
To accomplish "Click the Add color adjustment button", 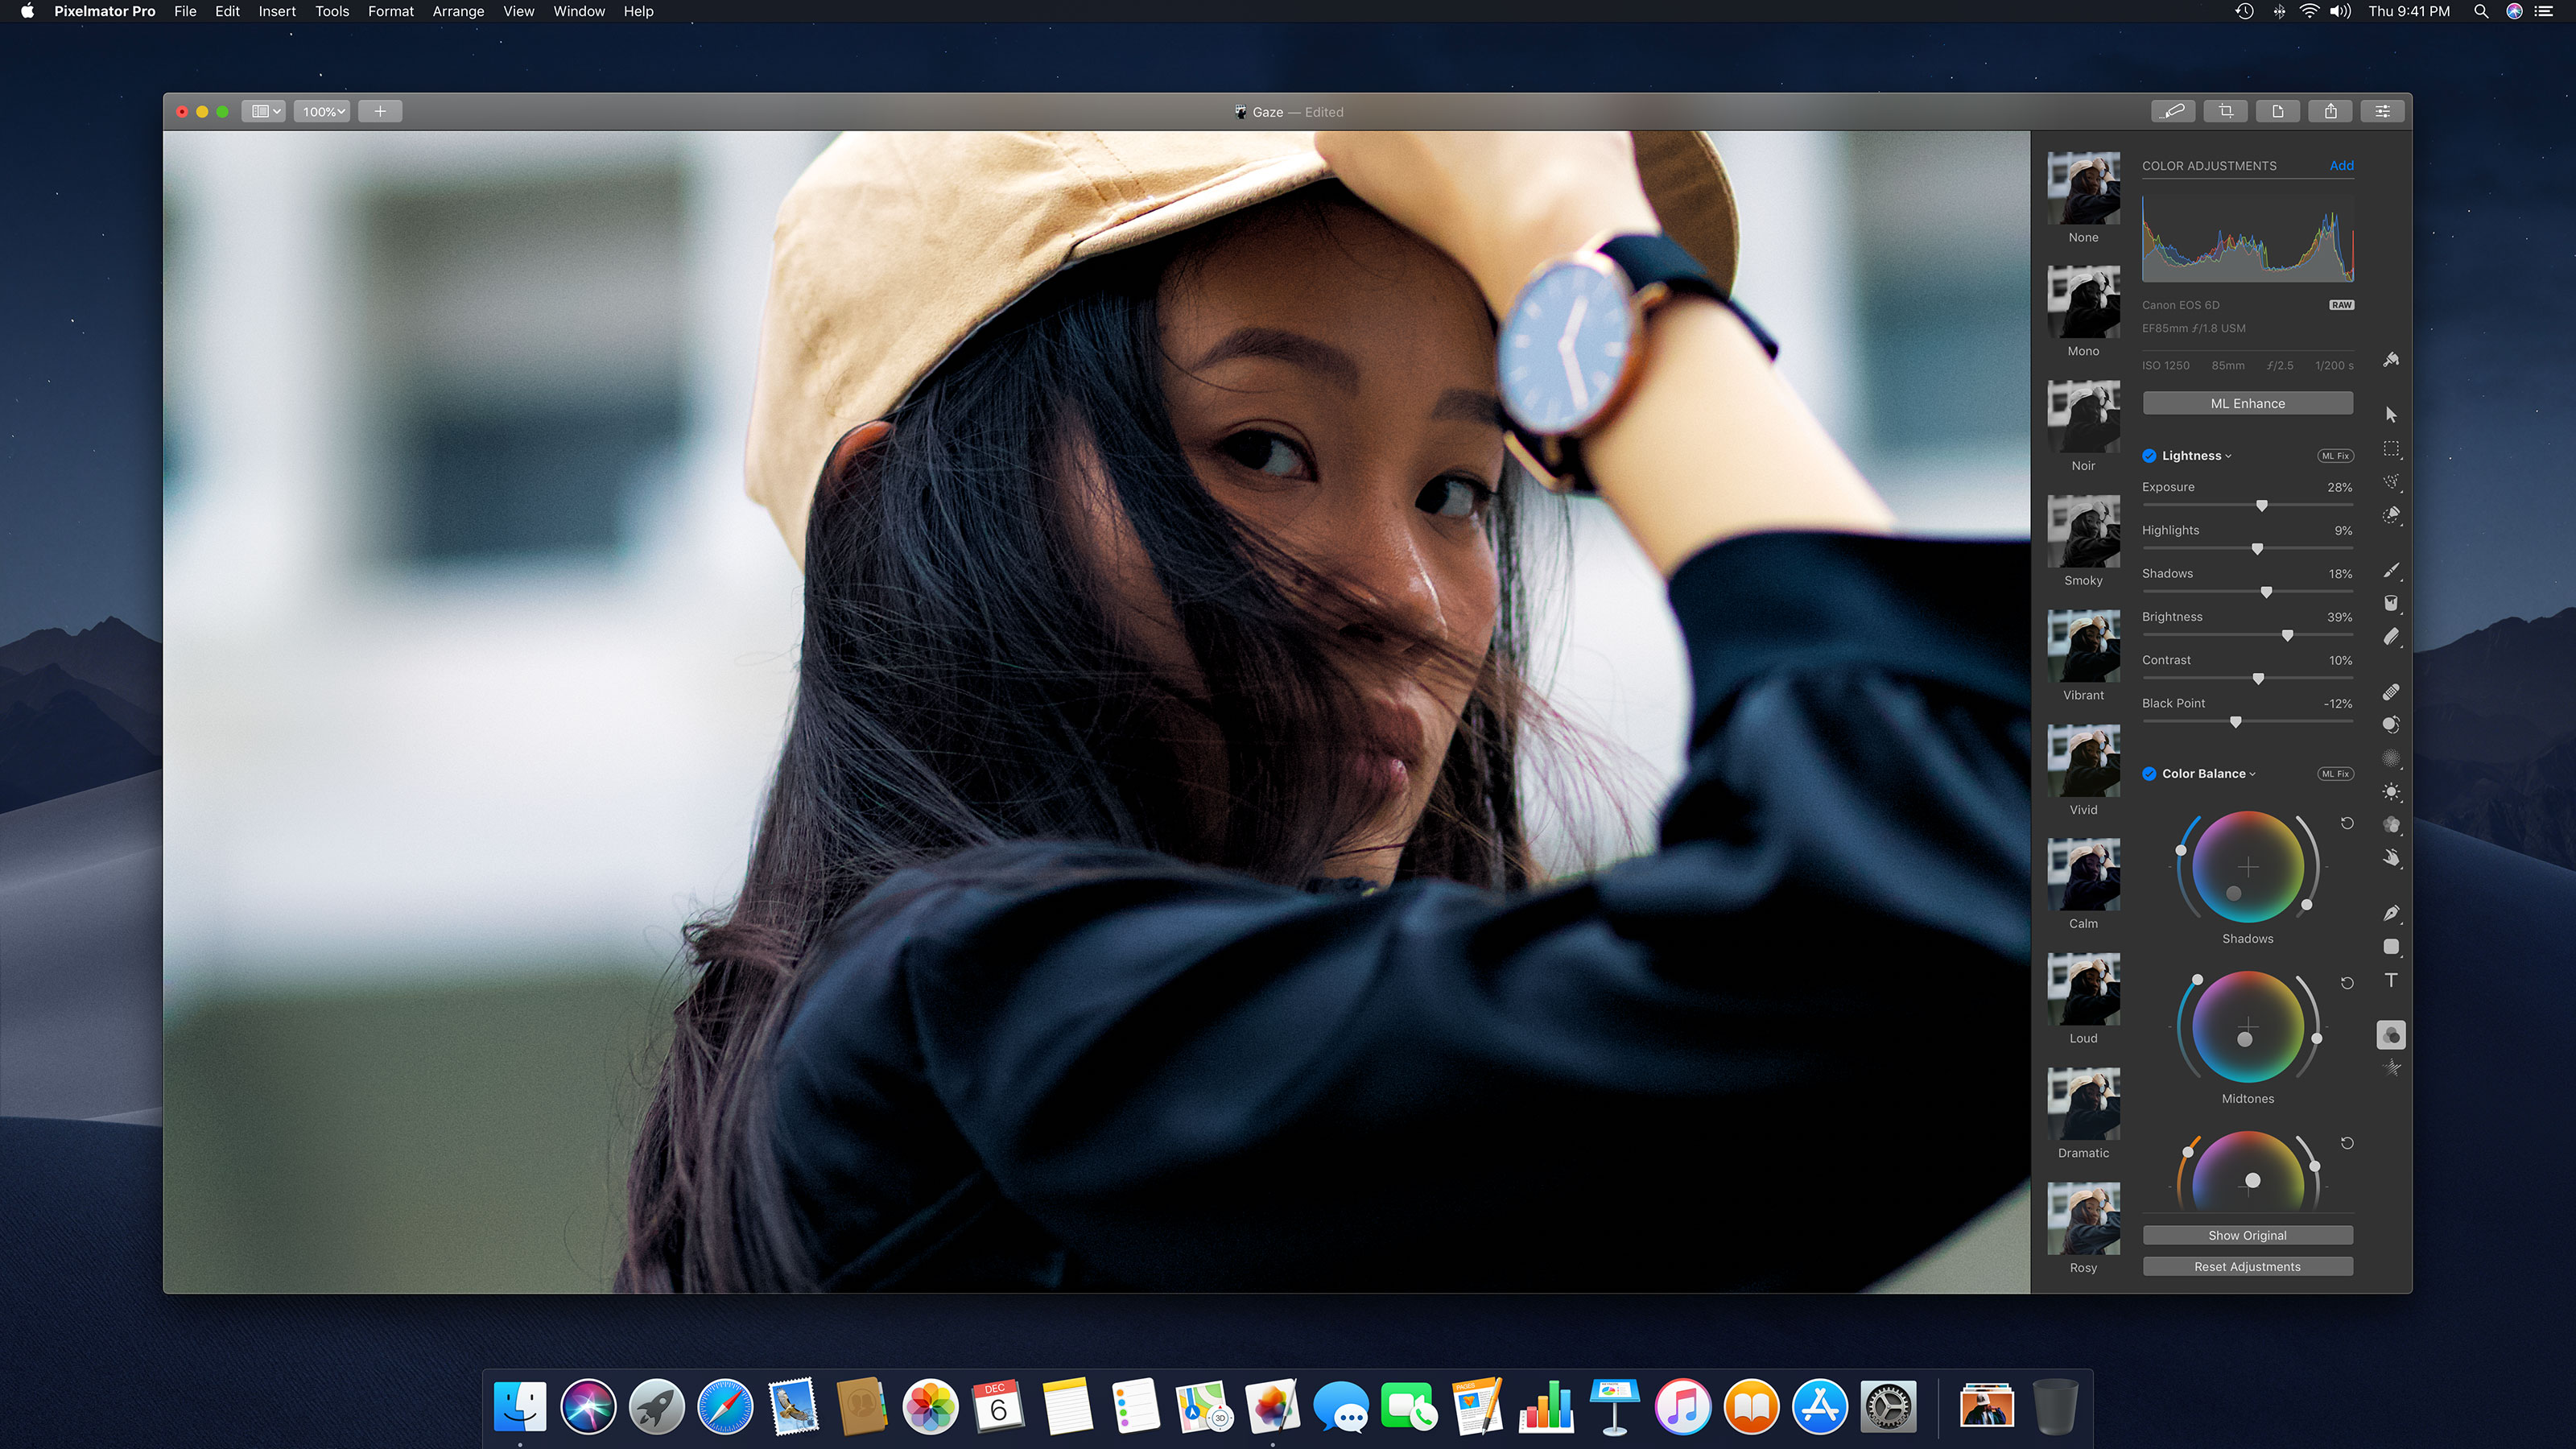I will point(2343,164).
